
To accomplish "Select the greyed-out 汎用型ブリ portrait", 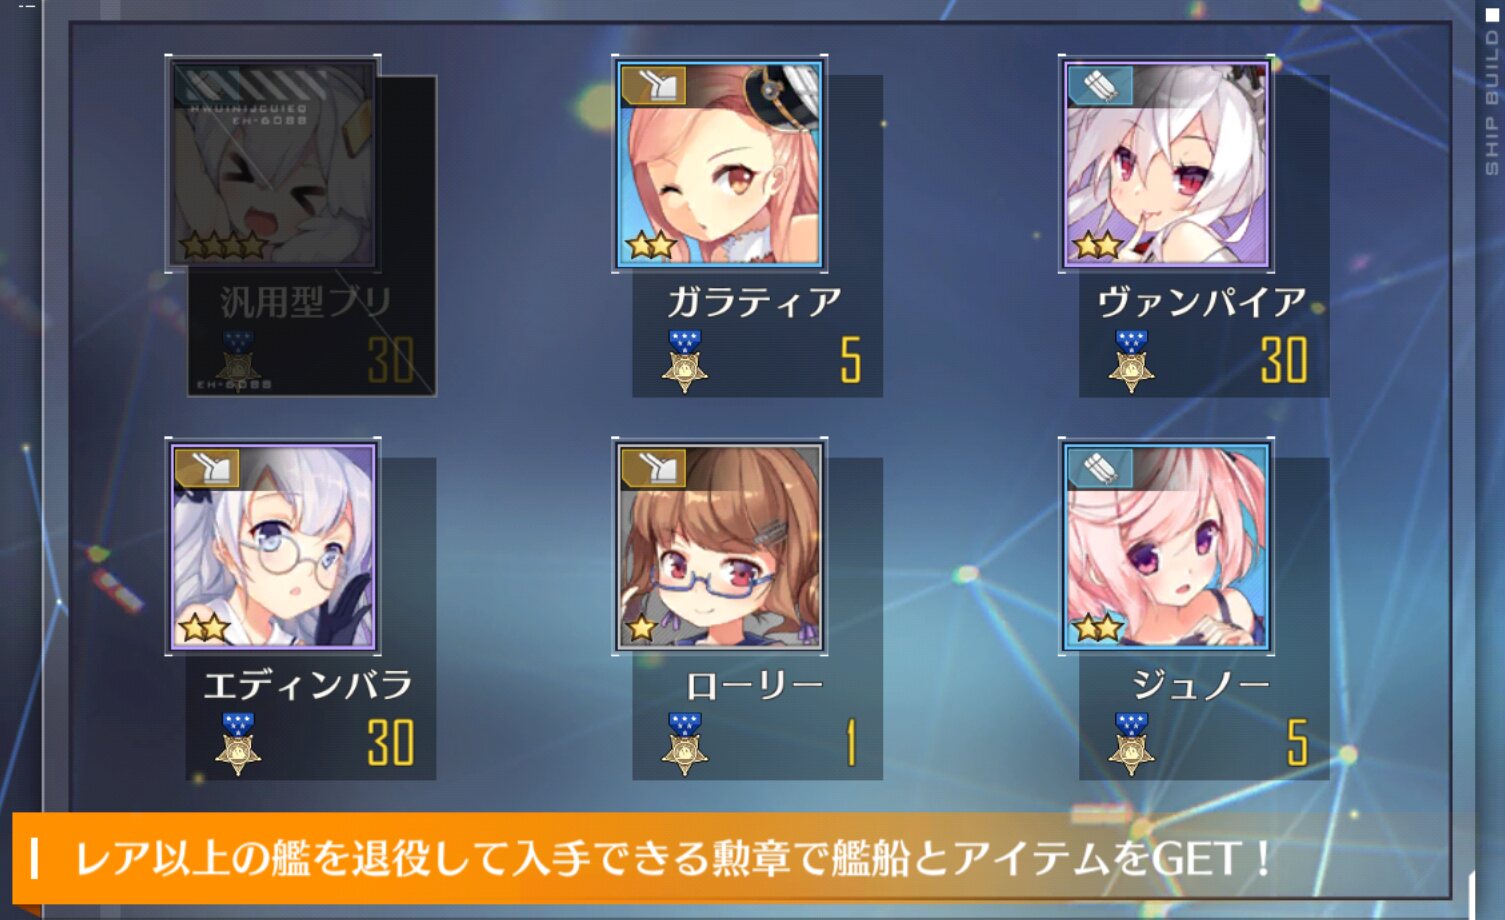I will 273,164.
